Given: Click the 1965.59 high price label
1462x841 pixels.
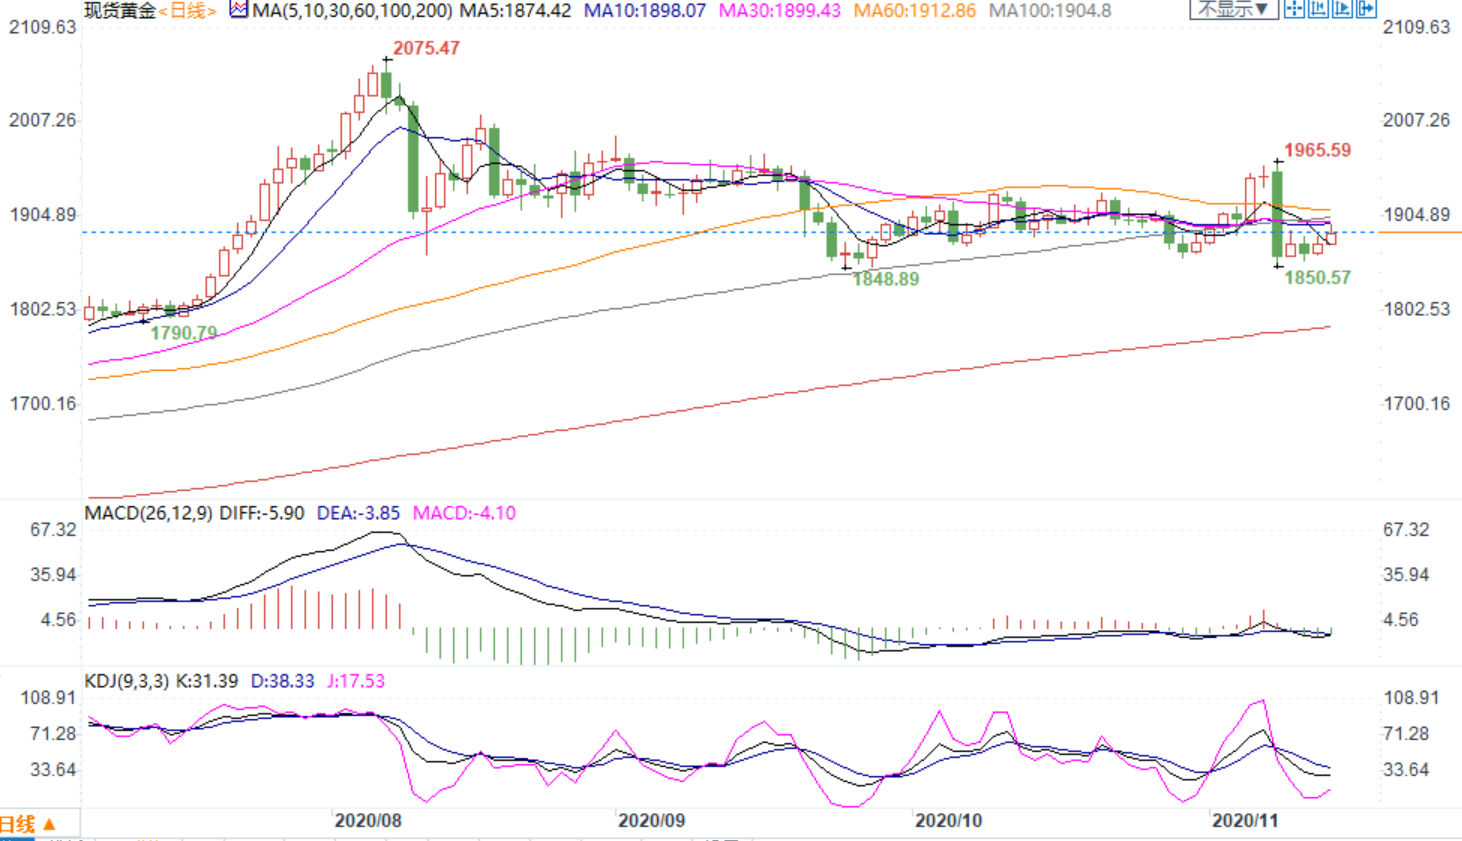Looking at the screenshot, I should tap(1317, 150).
